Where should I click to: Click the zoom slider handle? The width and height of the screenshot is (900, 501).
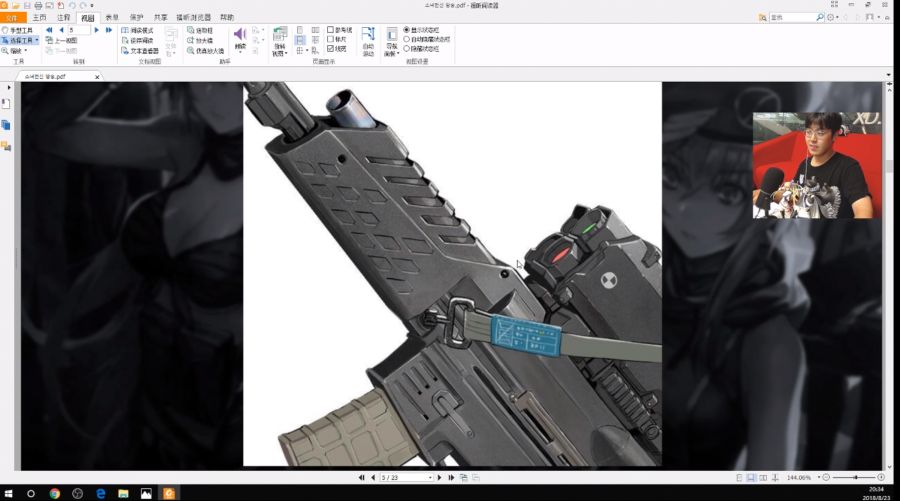[855, 477]
